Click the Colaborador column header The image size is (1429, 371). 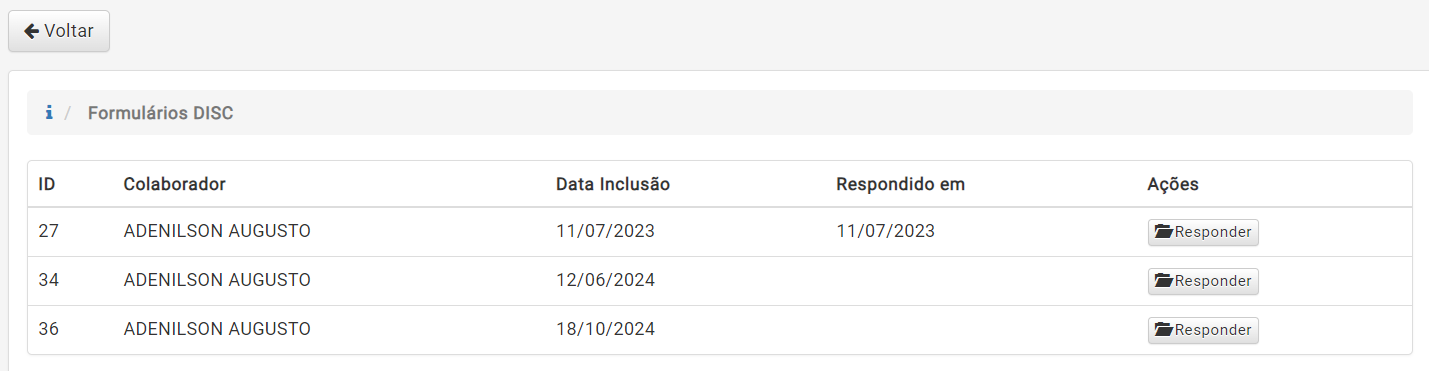[x=174, y=184]
